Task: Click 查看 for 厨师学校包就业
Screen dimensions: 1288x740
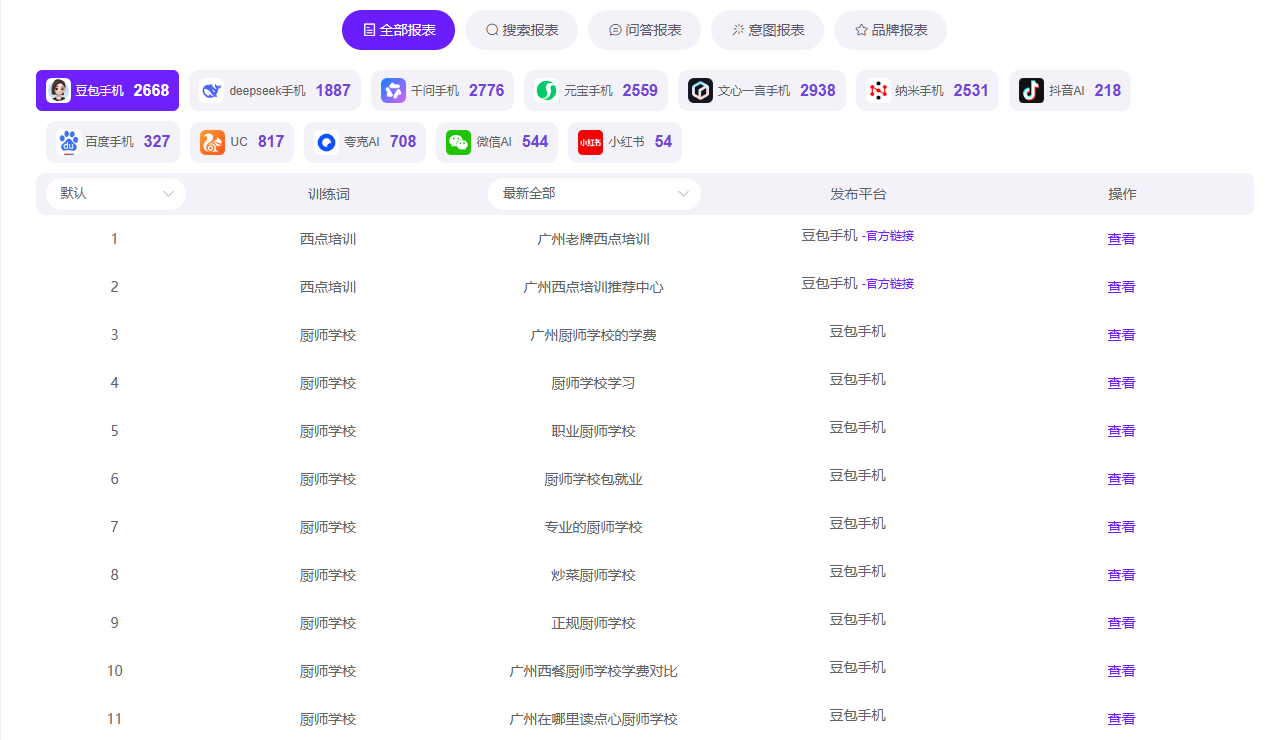Action: pos(1121,479)
